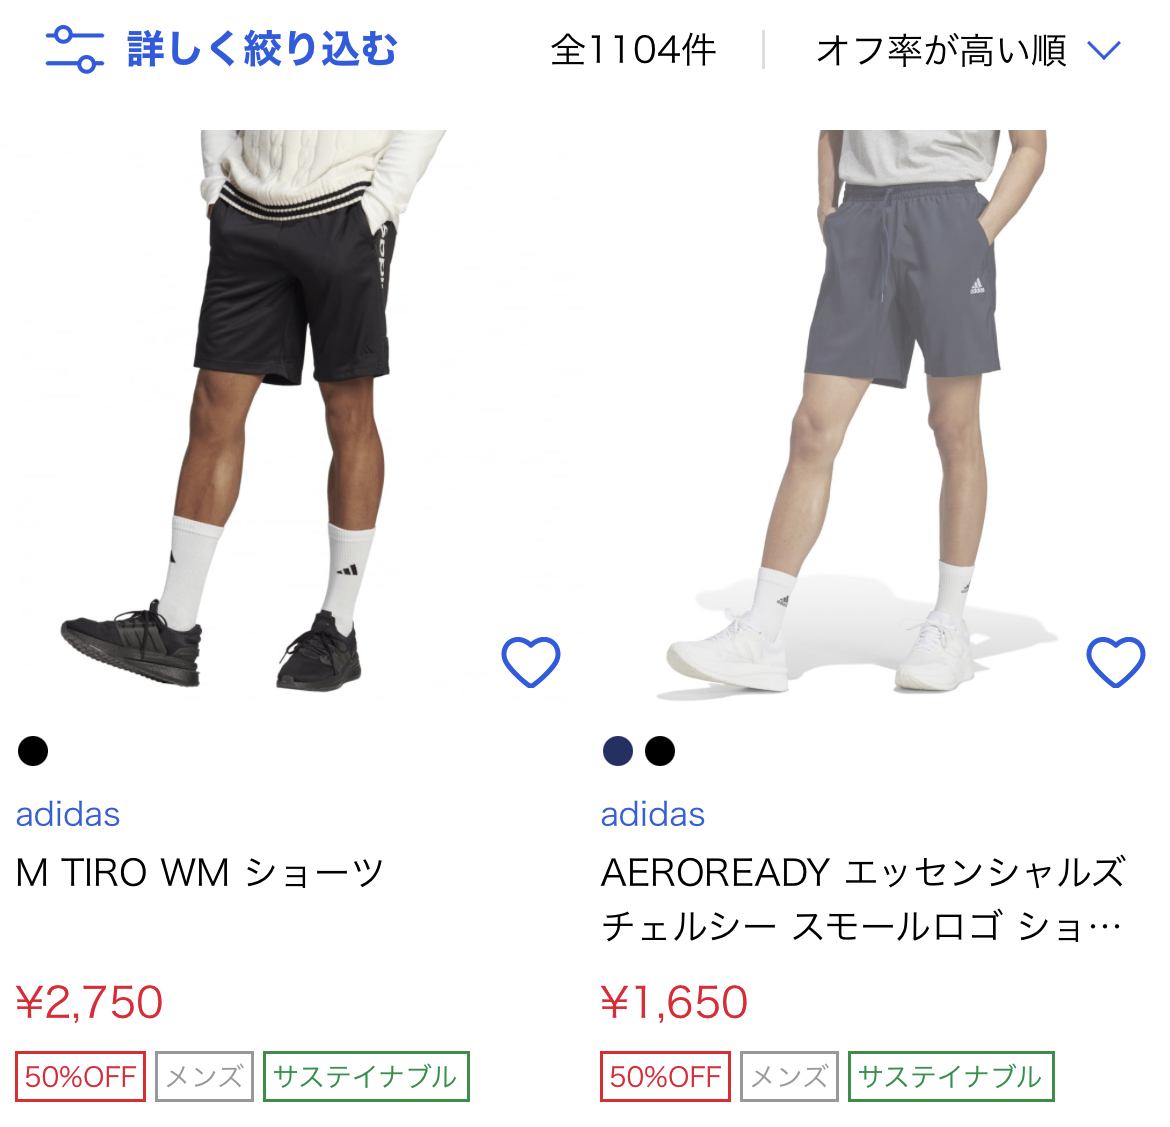
Task: Click the 詳しく絞り込む filter link
Action: [x=262, y=50]
